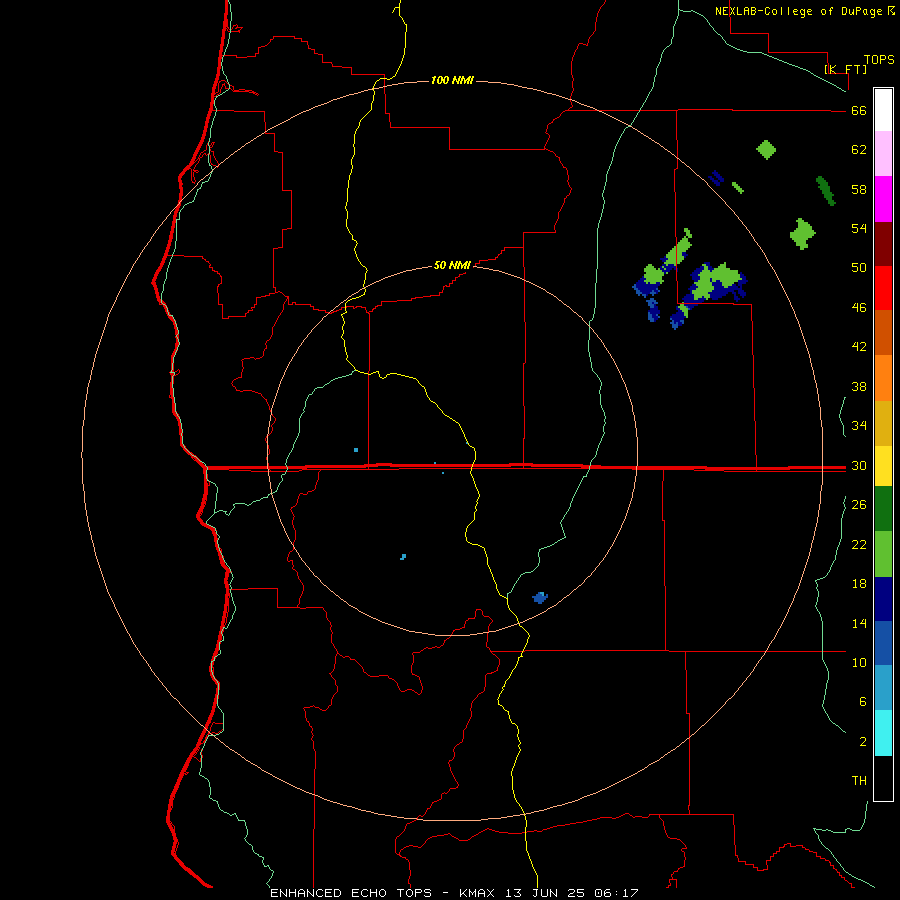Viewport: 900px width, 900px height.
Task: Click the legend value "38"
Action: point(859,386)
